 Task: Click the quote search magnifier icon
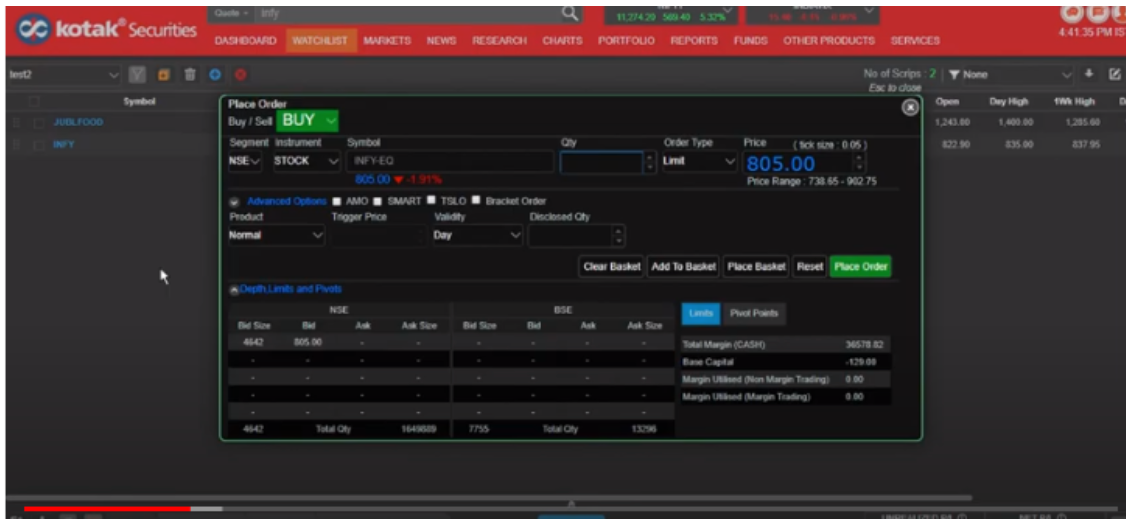click(x=570, y=13)
